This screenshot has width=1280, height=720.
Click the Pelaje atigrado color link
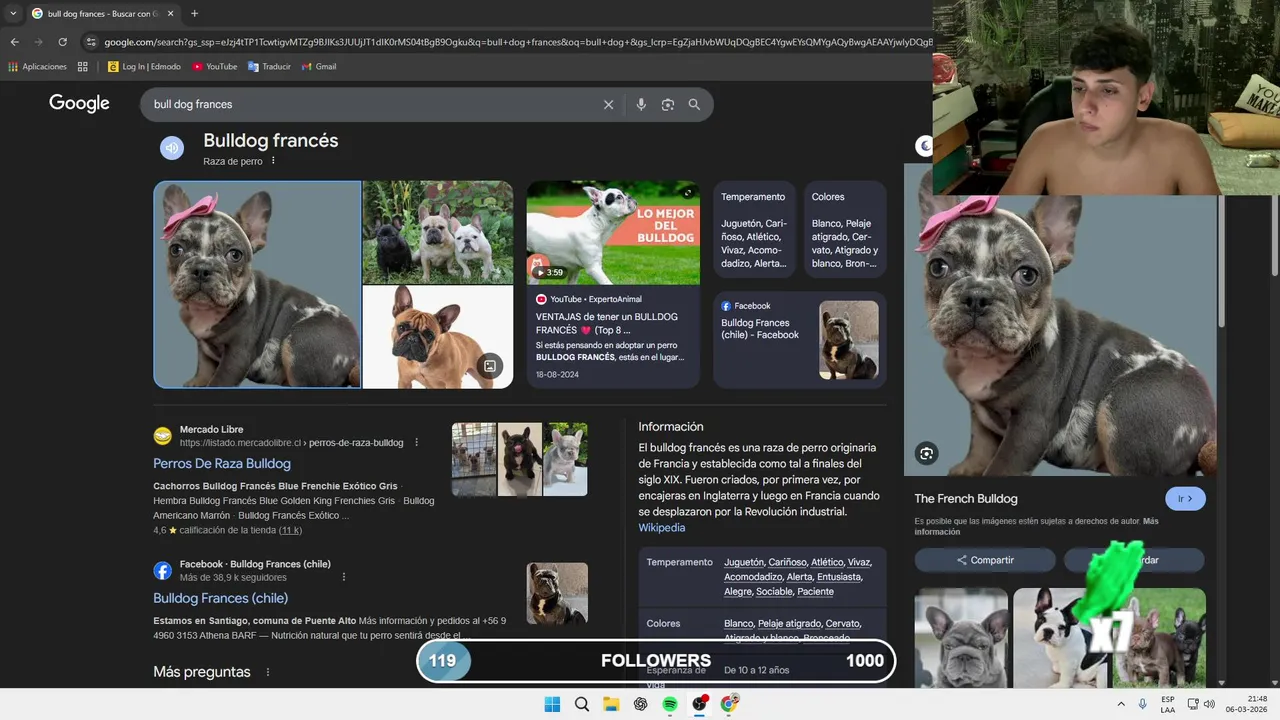[790, 624]
